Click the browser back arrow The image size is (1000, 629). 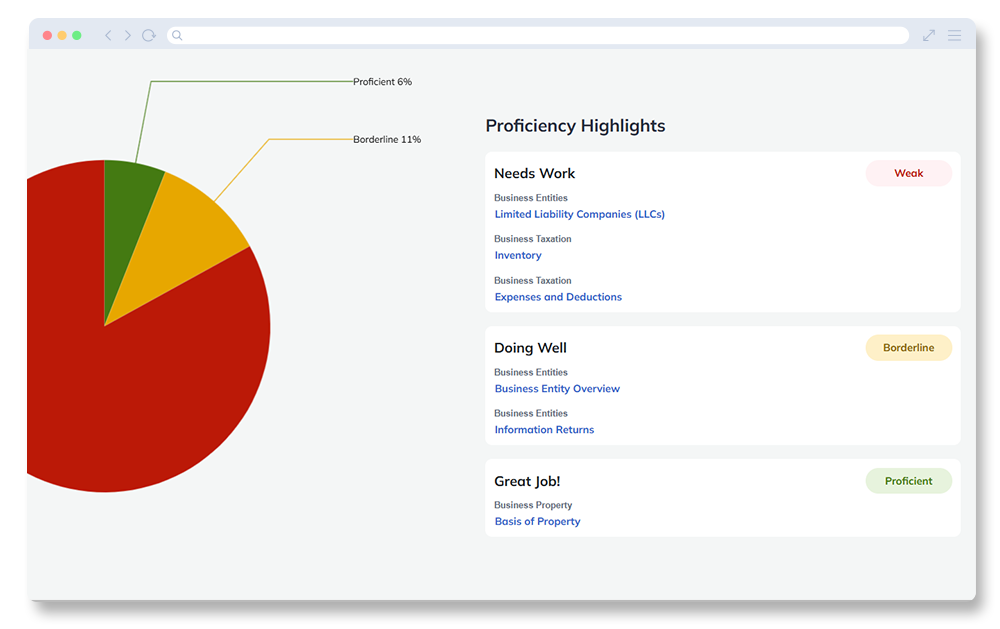[108, 35]
